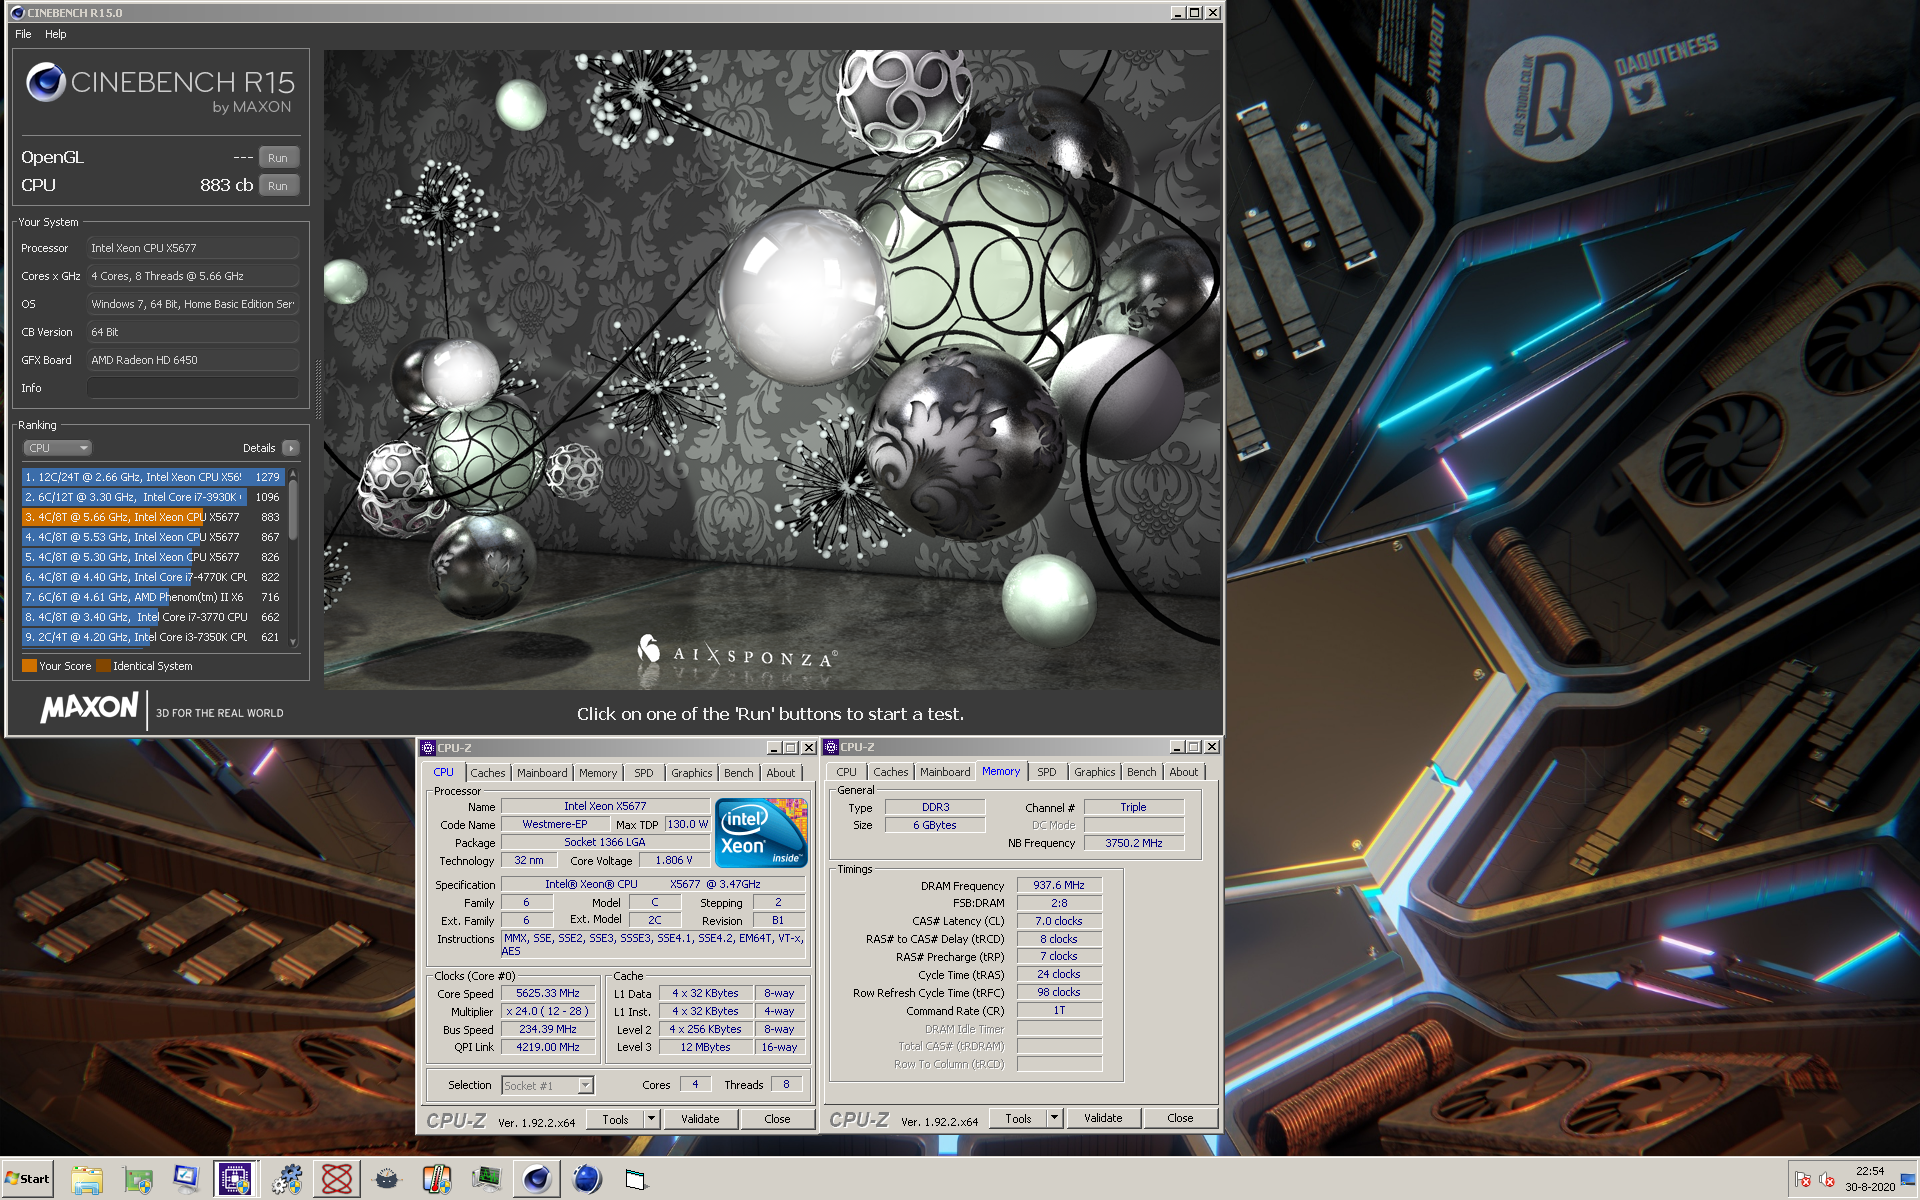Open the Help menu in Cinebench
Viewport: 1920px width, 1200px height.
pyautogui.click(x=56, y=34)
